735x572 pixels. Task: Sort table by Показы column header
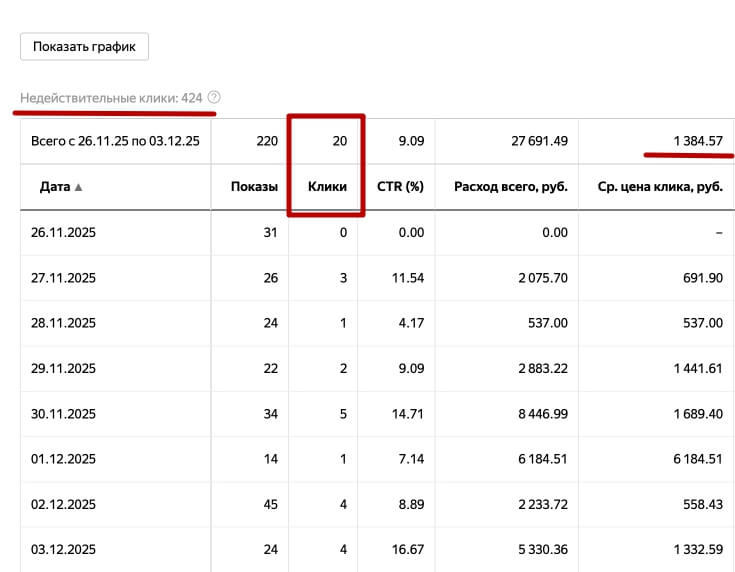254,186
